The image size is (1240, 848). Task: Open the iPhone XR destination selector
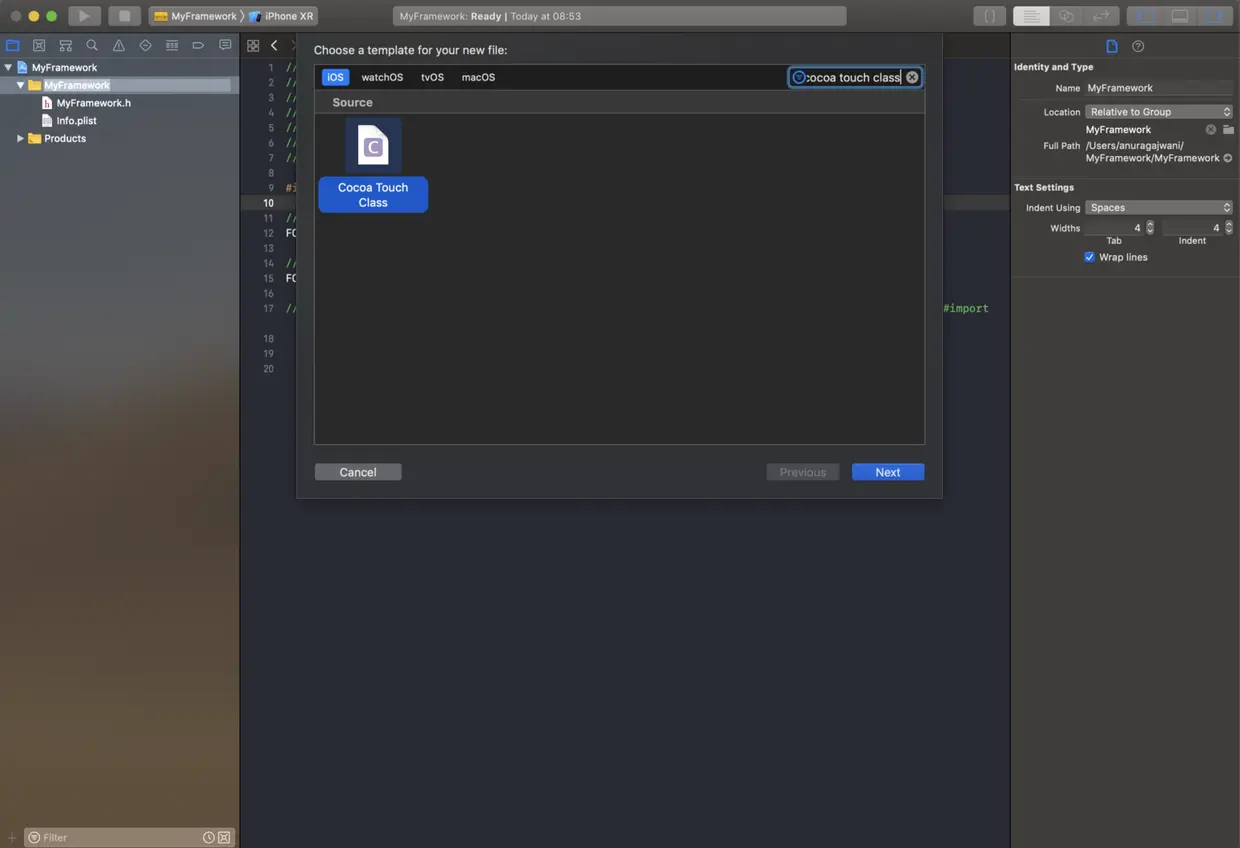pos(281,16)
